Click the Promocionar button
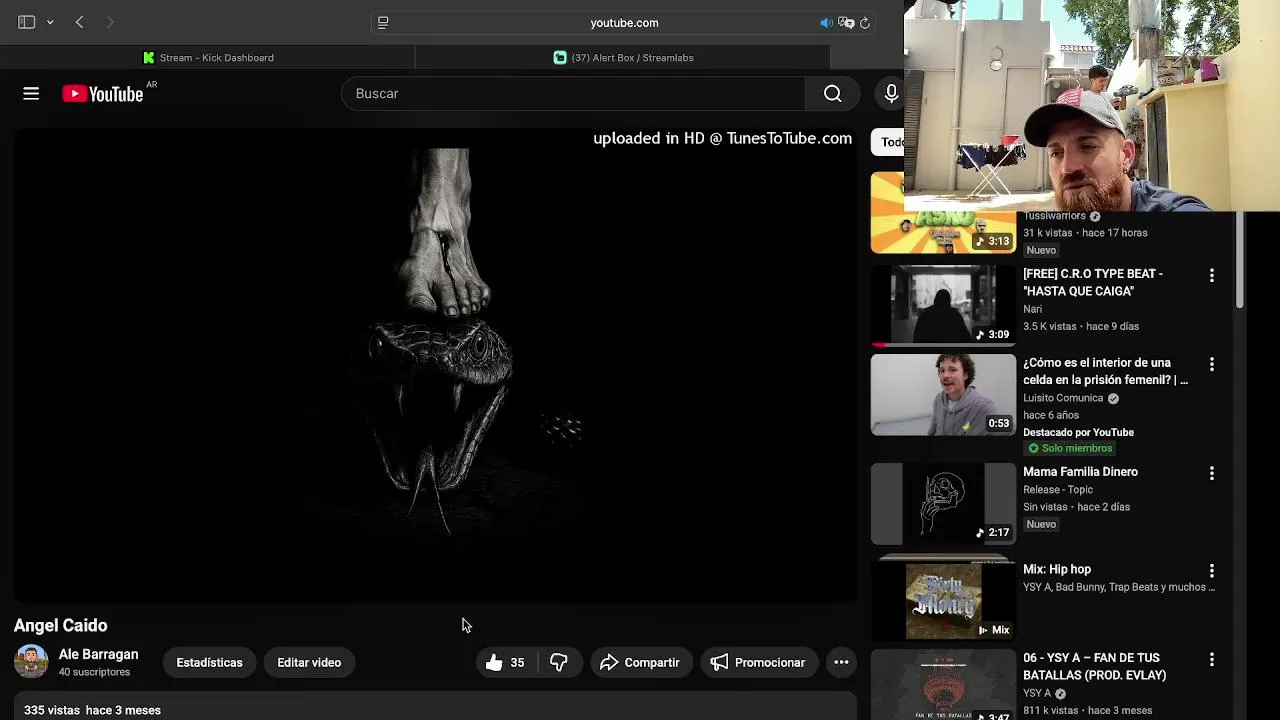Image resolution: width=1280 pixels, height=720 pixels. (758, 662)
